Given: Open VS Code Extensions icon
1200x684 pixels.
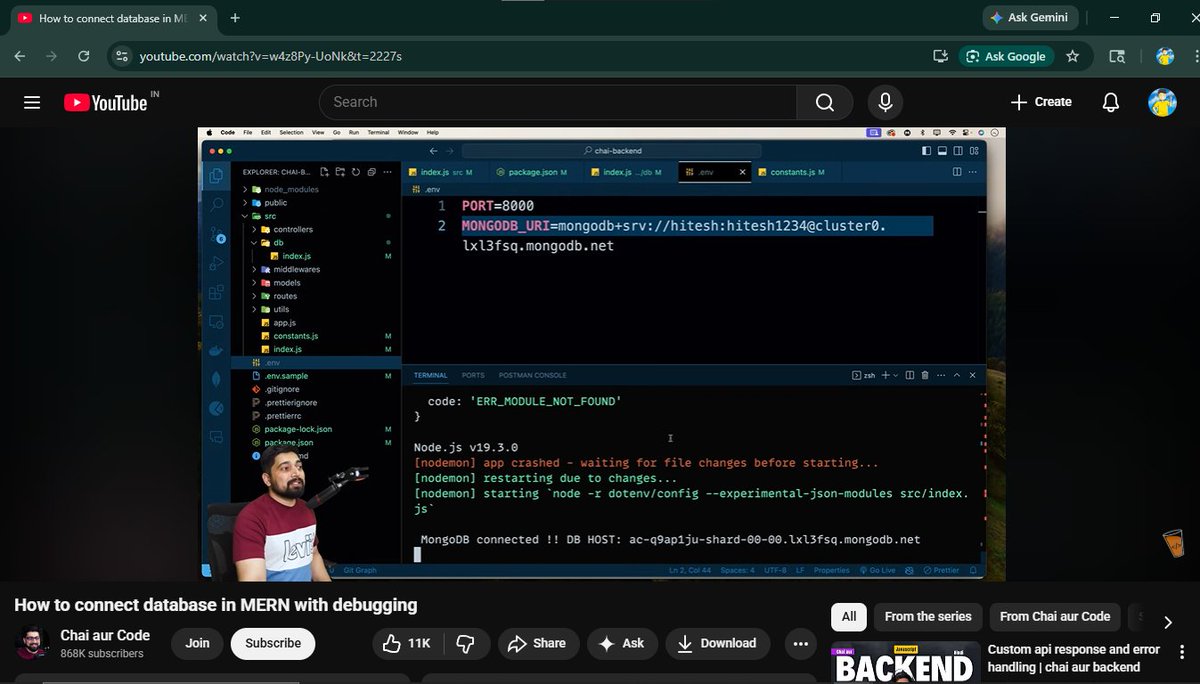Looking at the screenshot, I should click(215, 293).
